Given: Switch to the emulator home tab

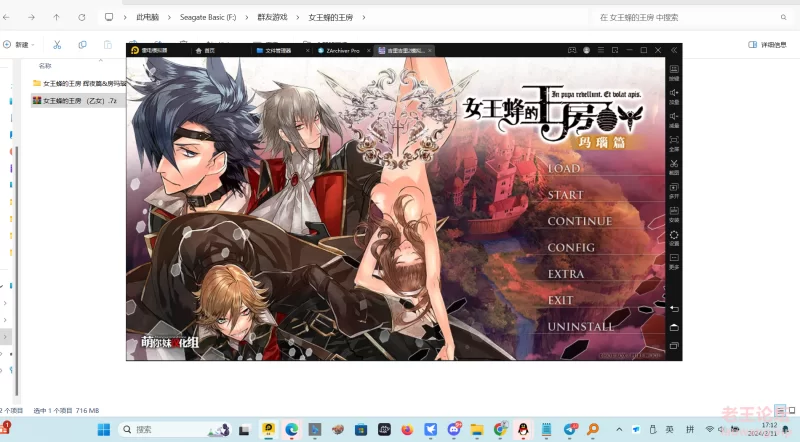Looking at the screenshot, I should pos(205,51).
